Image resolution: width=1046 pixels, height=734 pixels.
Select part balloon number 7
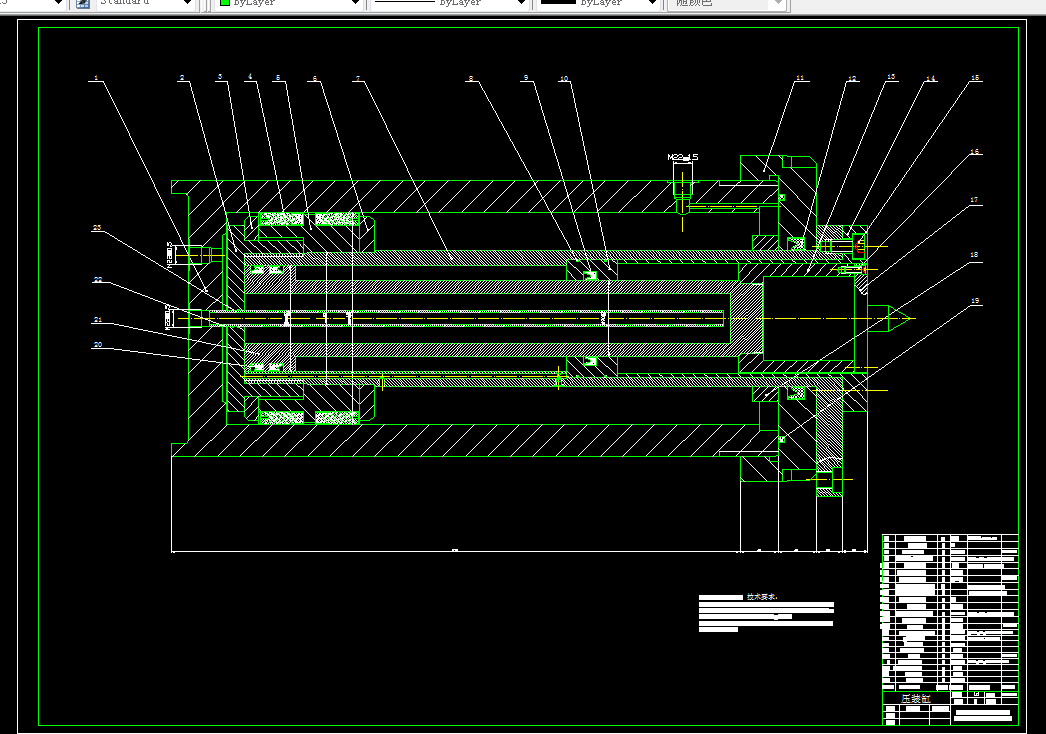[x=357, y=78]
